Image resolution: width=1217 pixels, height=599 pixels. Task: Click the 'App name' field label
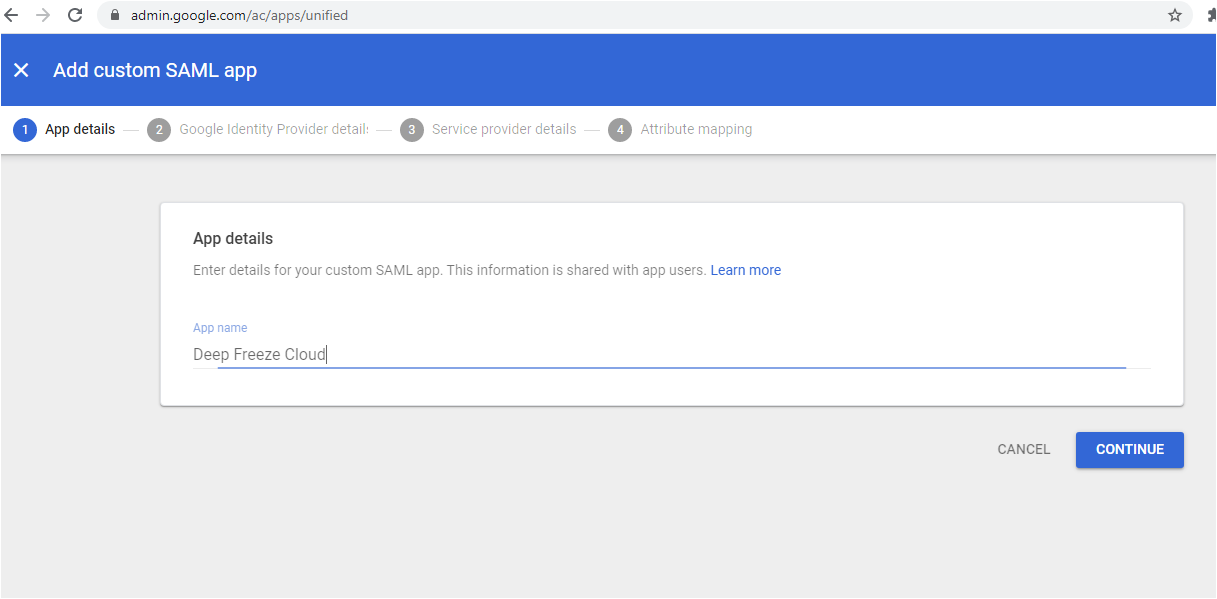pos(220,328)
